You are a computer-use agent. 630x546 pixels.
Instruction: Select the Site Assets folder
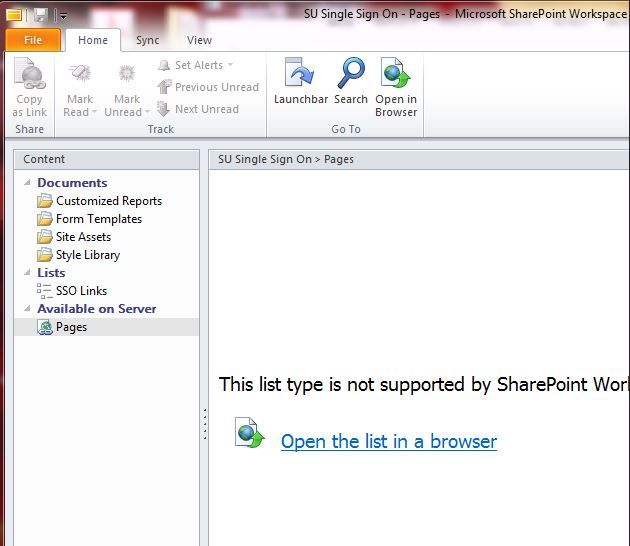(106, 237)
